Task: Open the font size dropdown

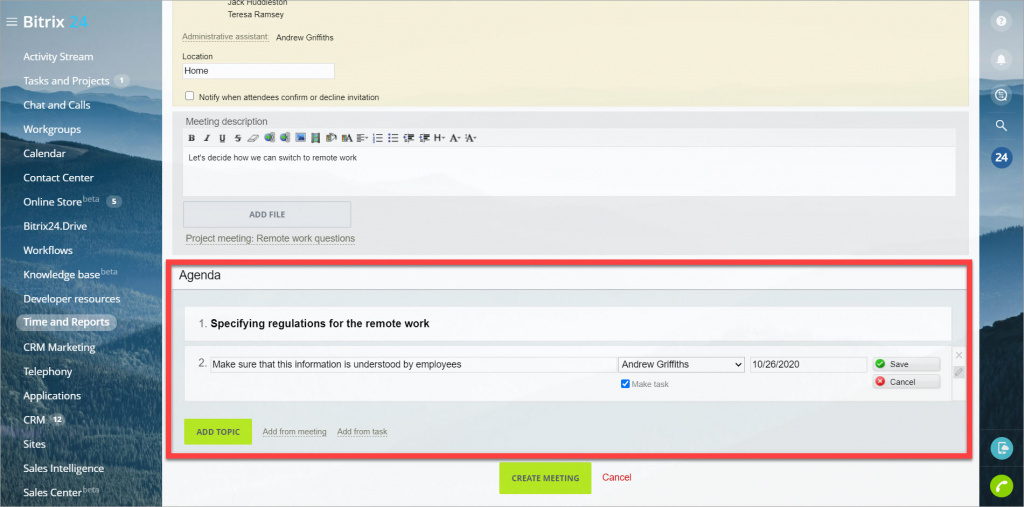Action: [x=472, y=138]
